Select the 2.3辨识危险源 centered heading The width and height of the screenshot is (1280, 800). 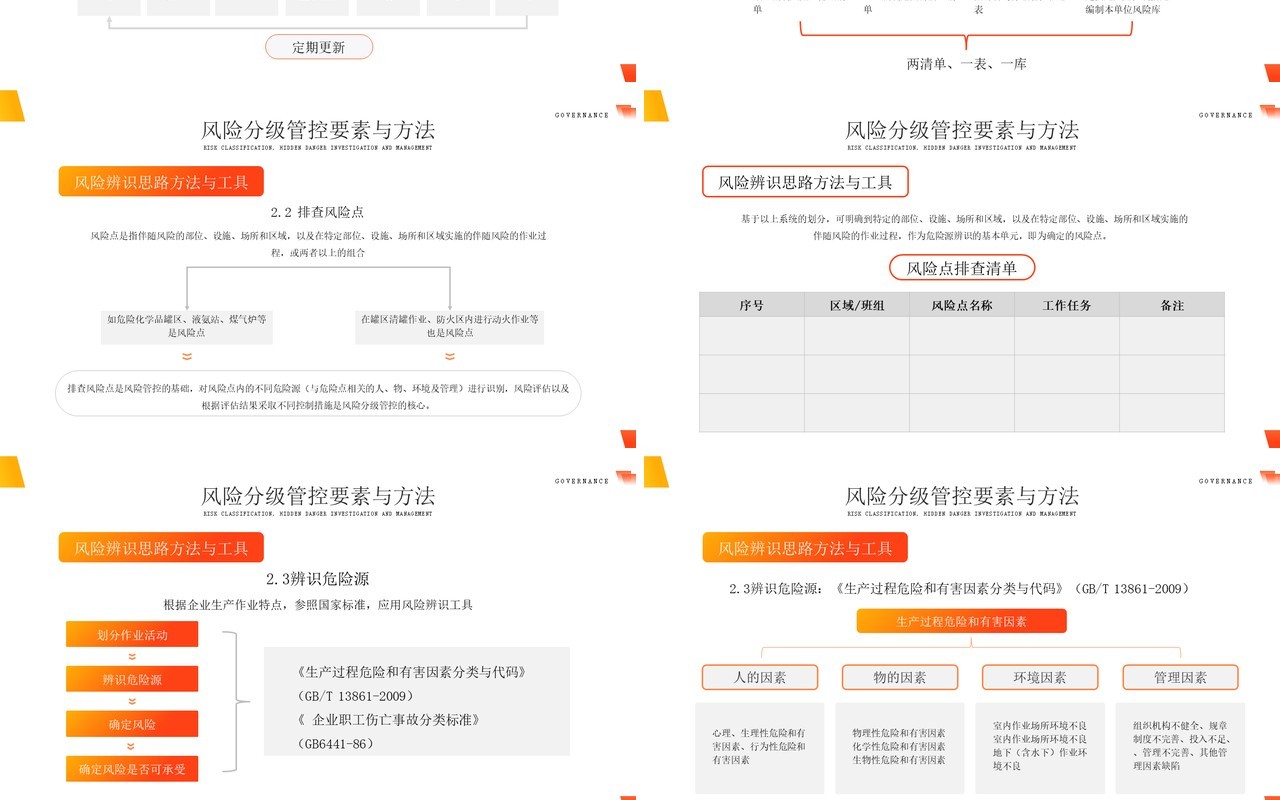coord(318,579)
